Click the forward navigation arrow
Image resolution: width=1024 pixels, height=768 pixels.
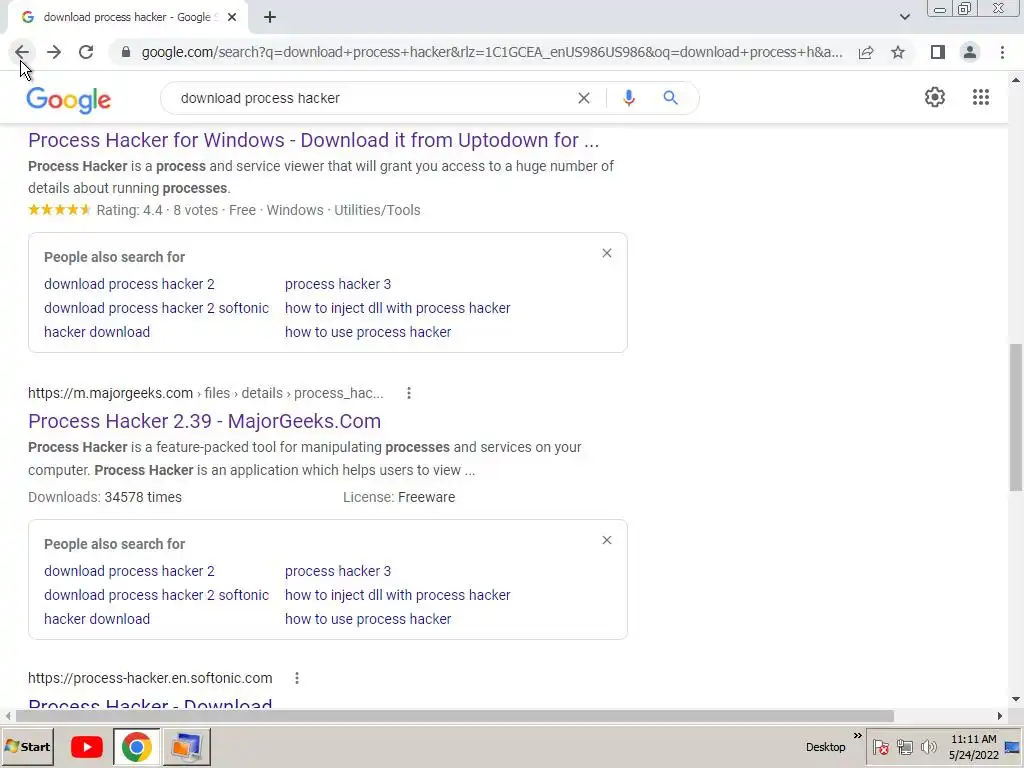click(x=54, y=52)
